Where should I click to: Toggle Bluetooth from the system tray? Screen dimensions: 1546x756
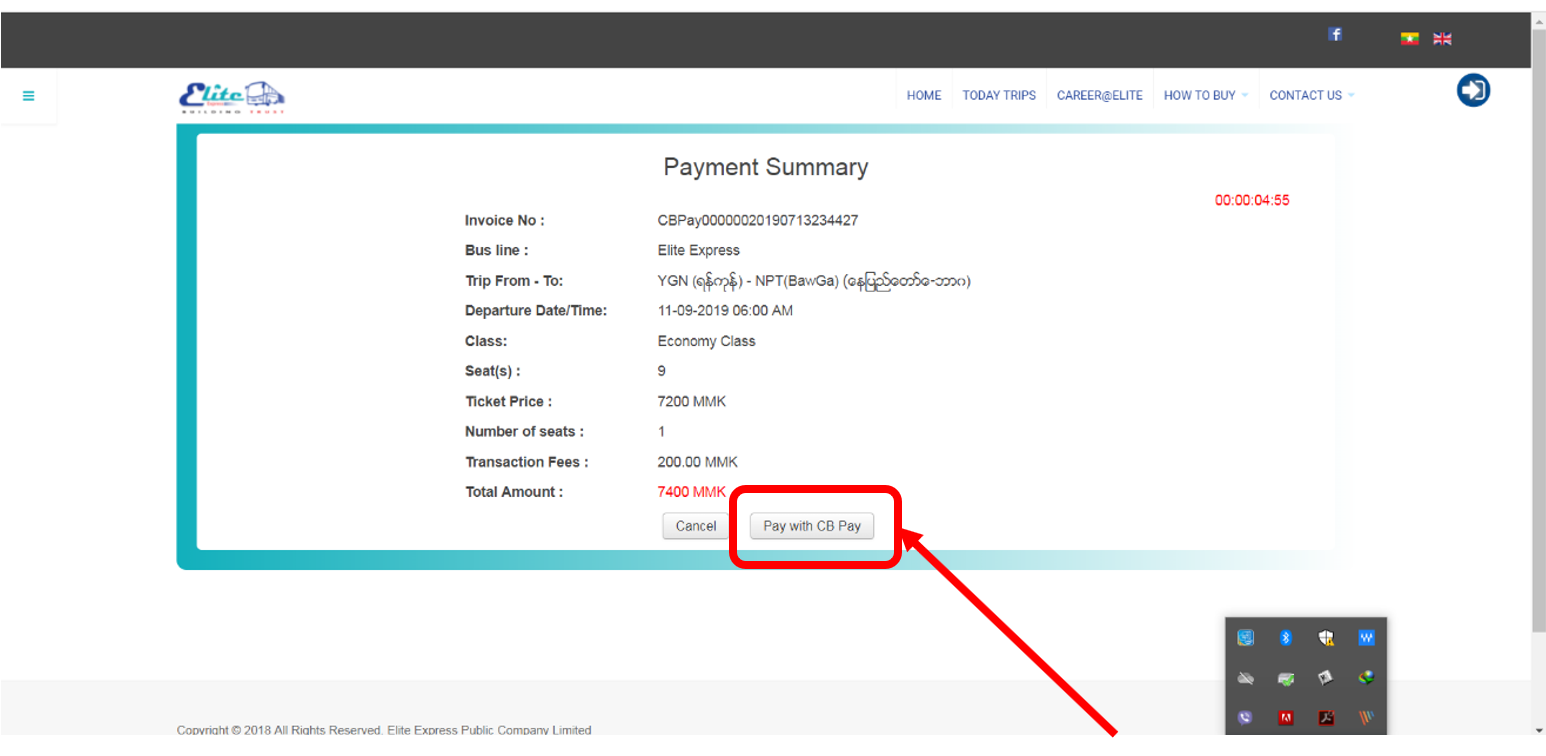(x=1286, y=637)
